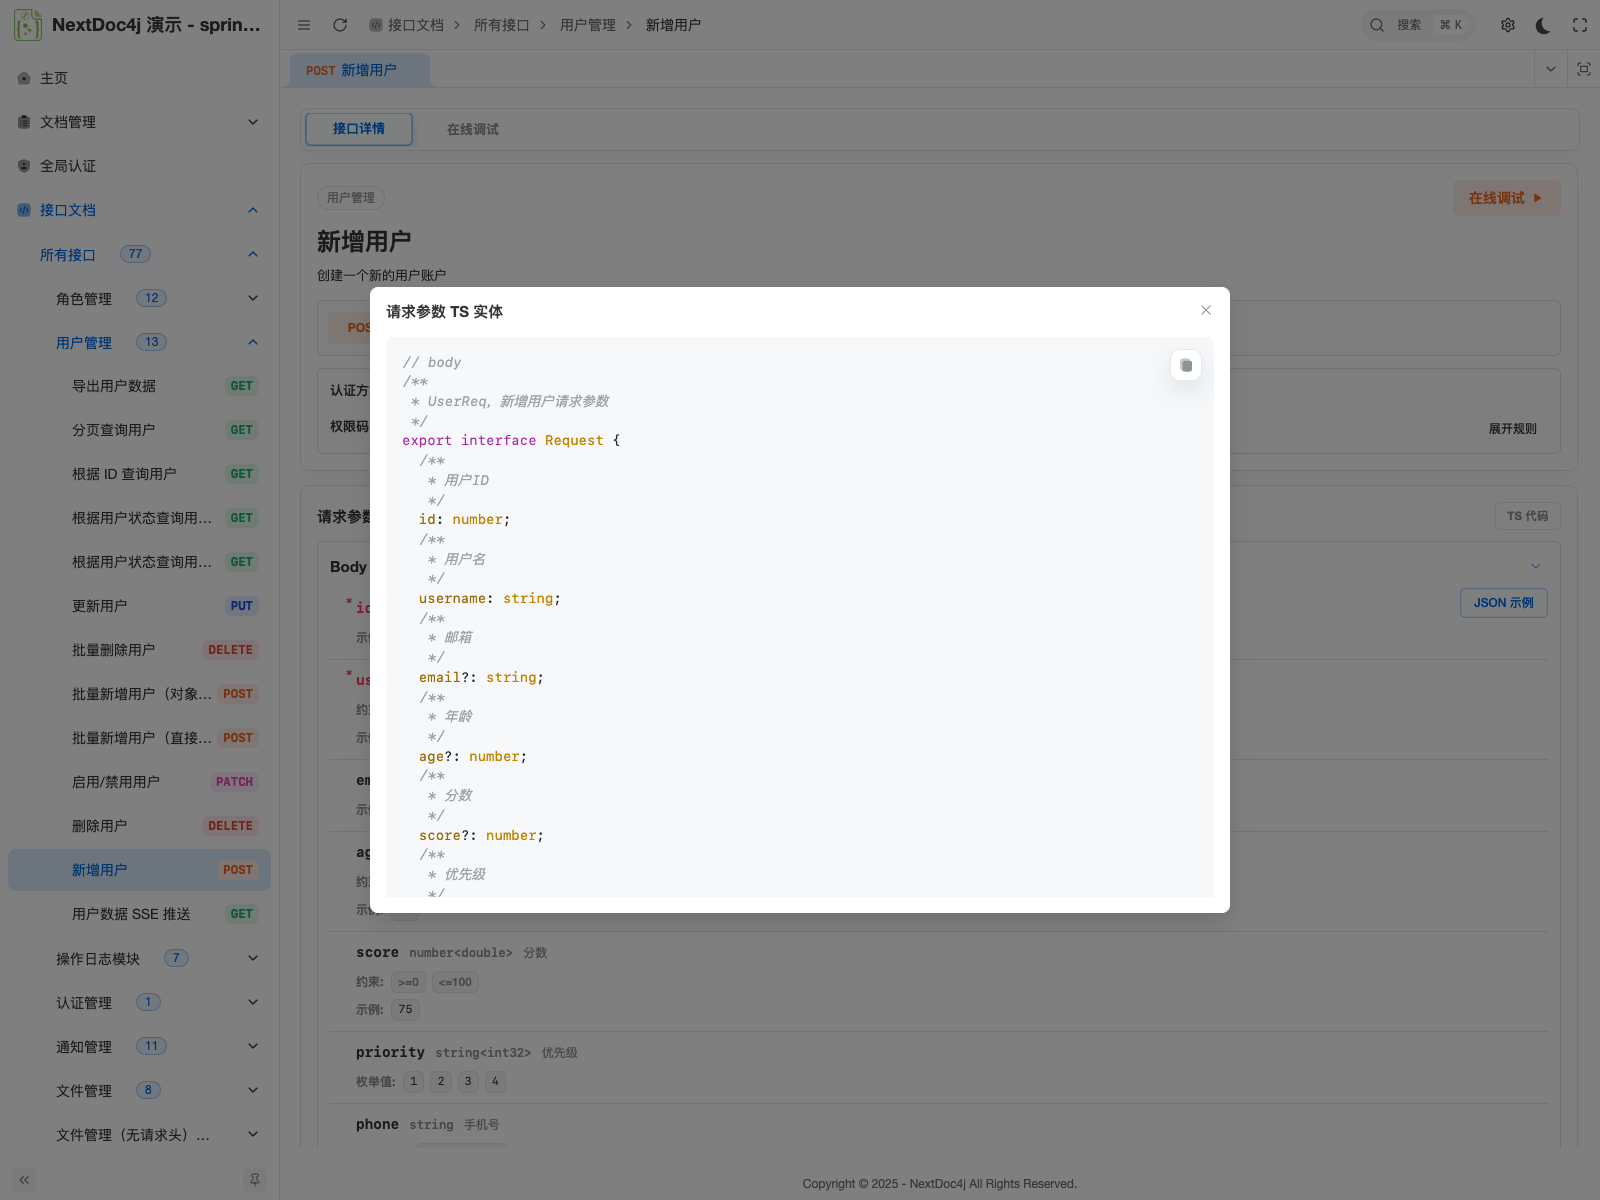The image size is (1600, 1200).
Task: Click the 用户管理 breadcrumb
Action: click(588, 25)
